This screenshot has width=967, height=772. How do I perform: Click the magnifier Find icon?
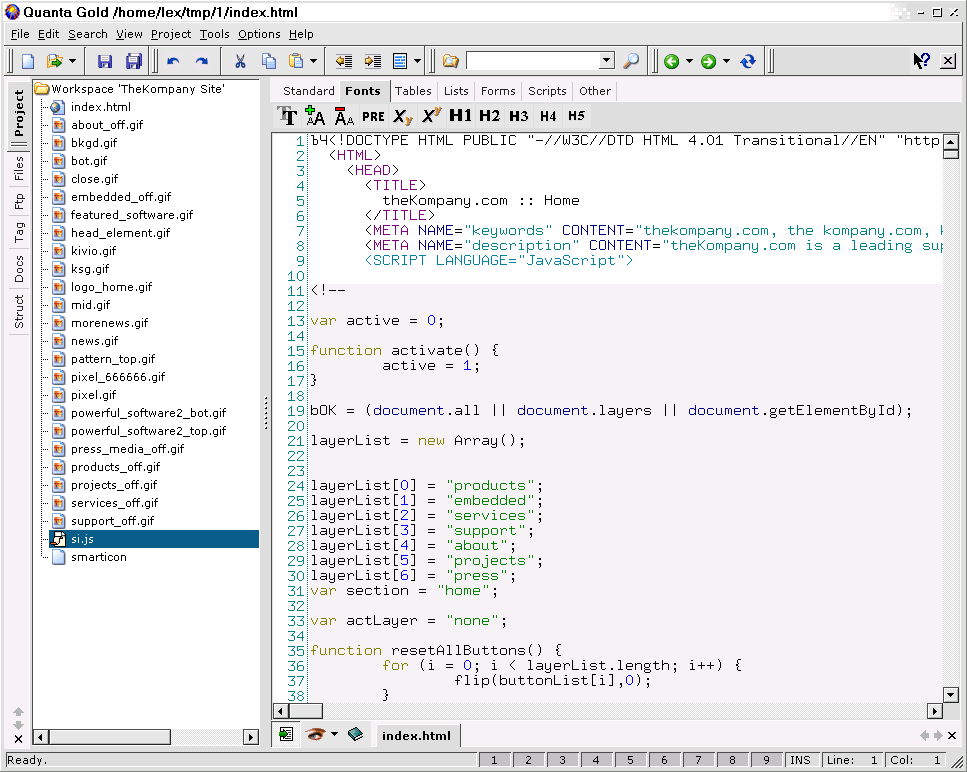[x=631, y=61]
